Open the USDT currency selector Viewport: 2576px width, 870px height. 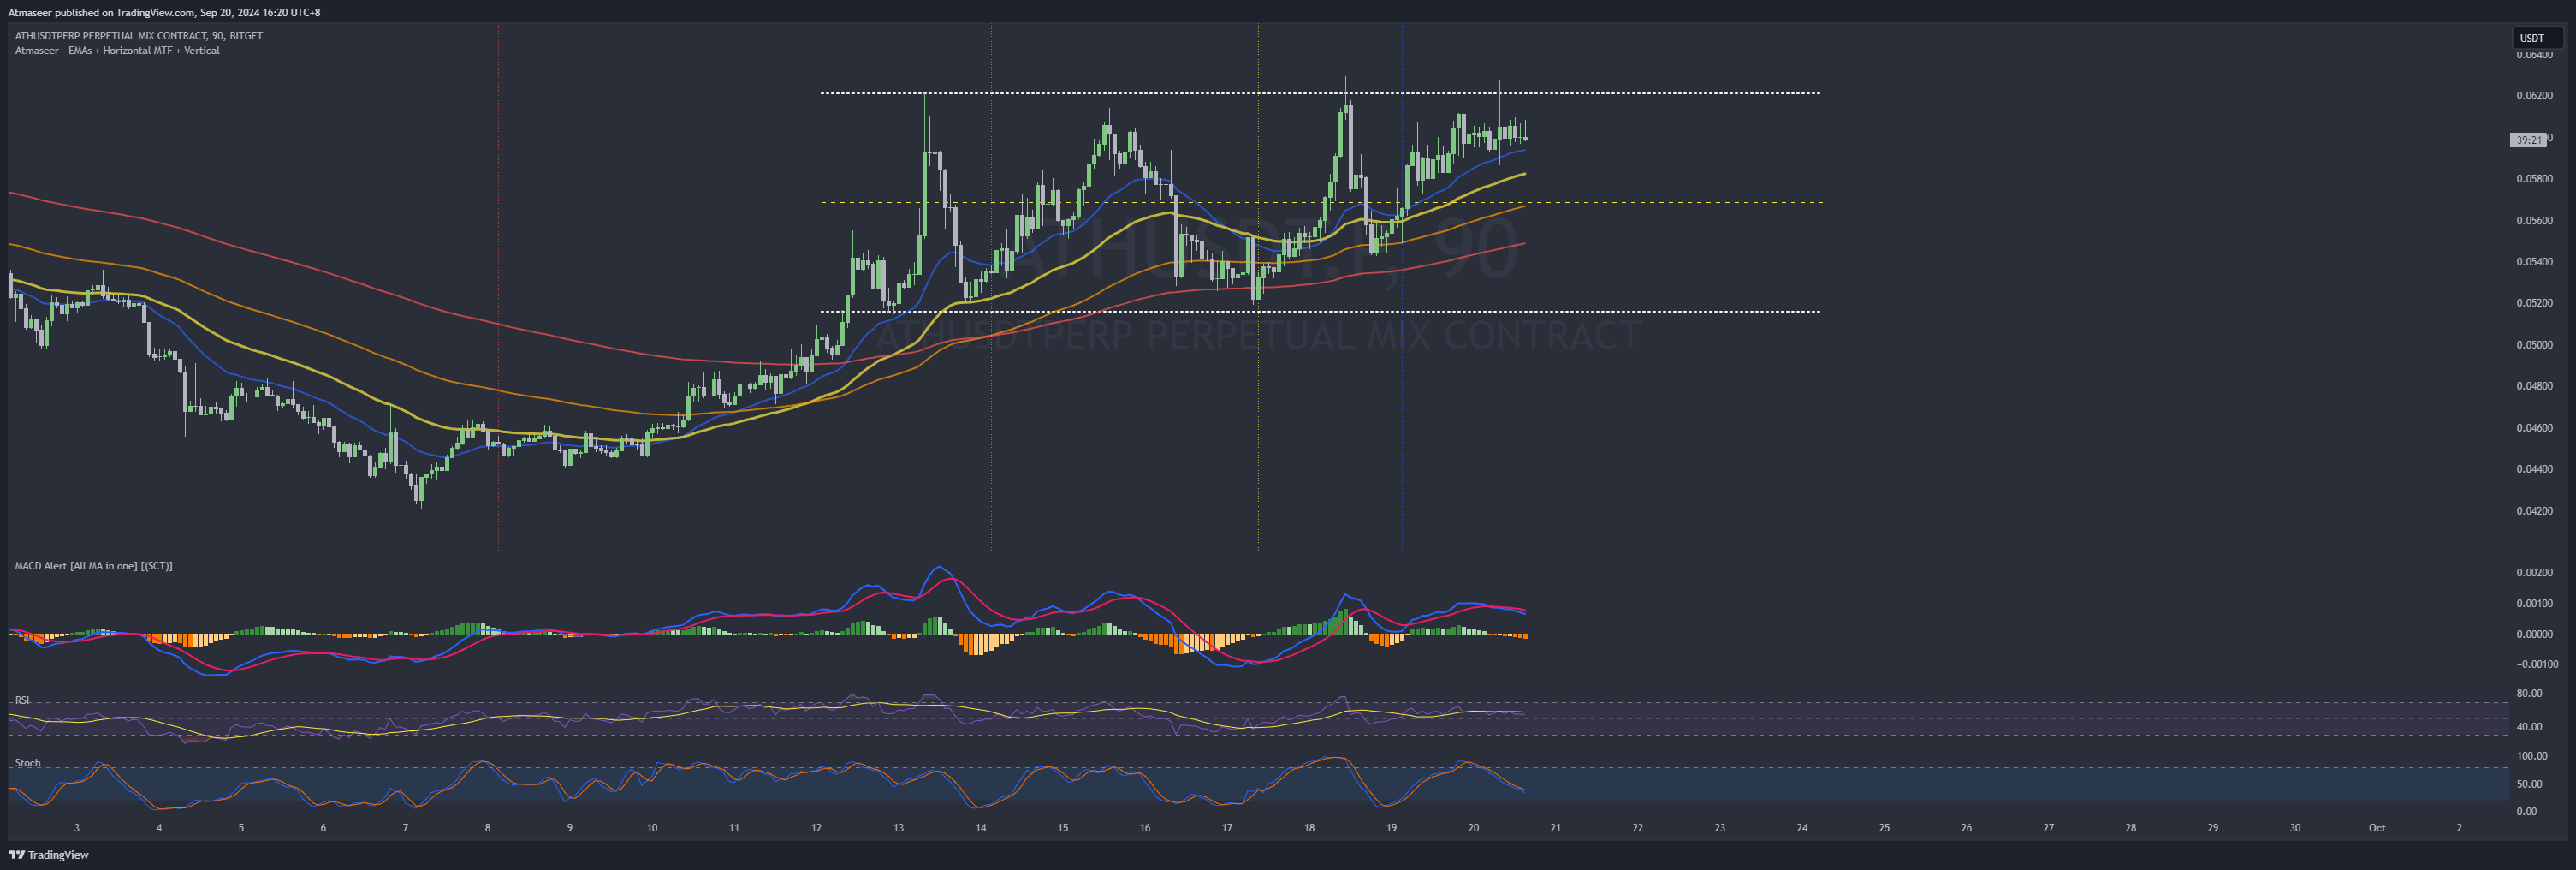click(2537, 38)
